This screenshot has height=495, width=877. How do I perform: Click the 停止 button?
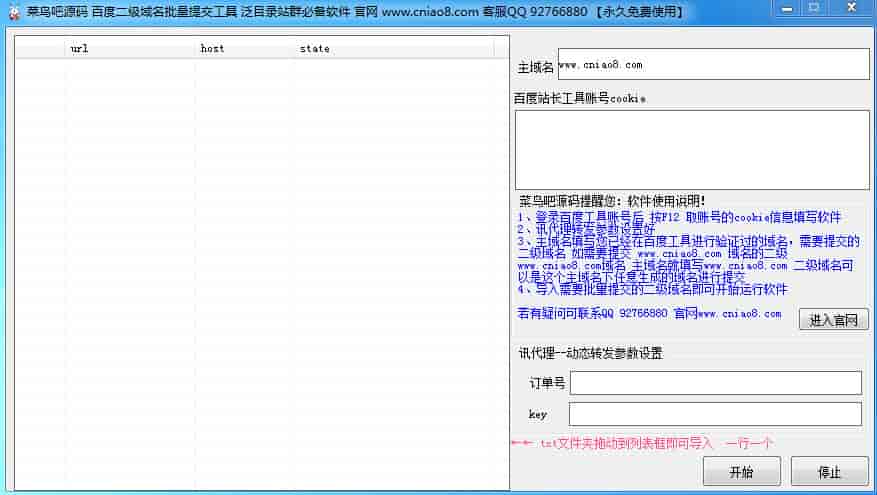829,472
